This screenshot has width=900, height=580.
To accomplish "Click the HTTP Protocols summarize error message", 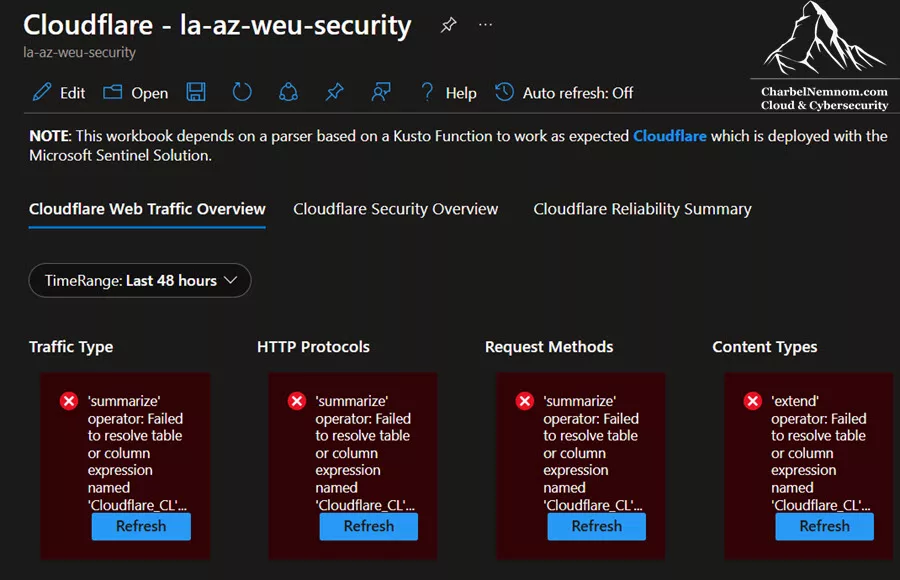I will pos(364,453).
